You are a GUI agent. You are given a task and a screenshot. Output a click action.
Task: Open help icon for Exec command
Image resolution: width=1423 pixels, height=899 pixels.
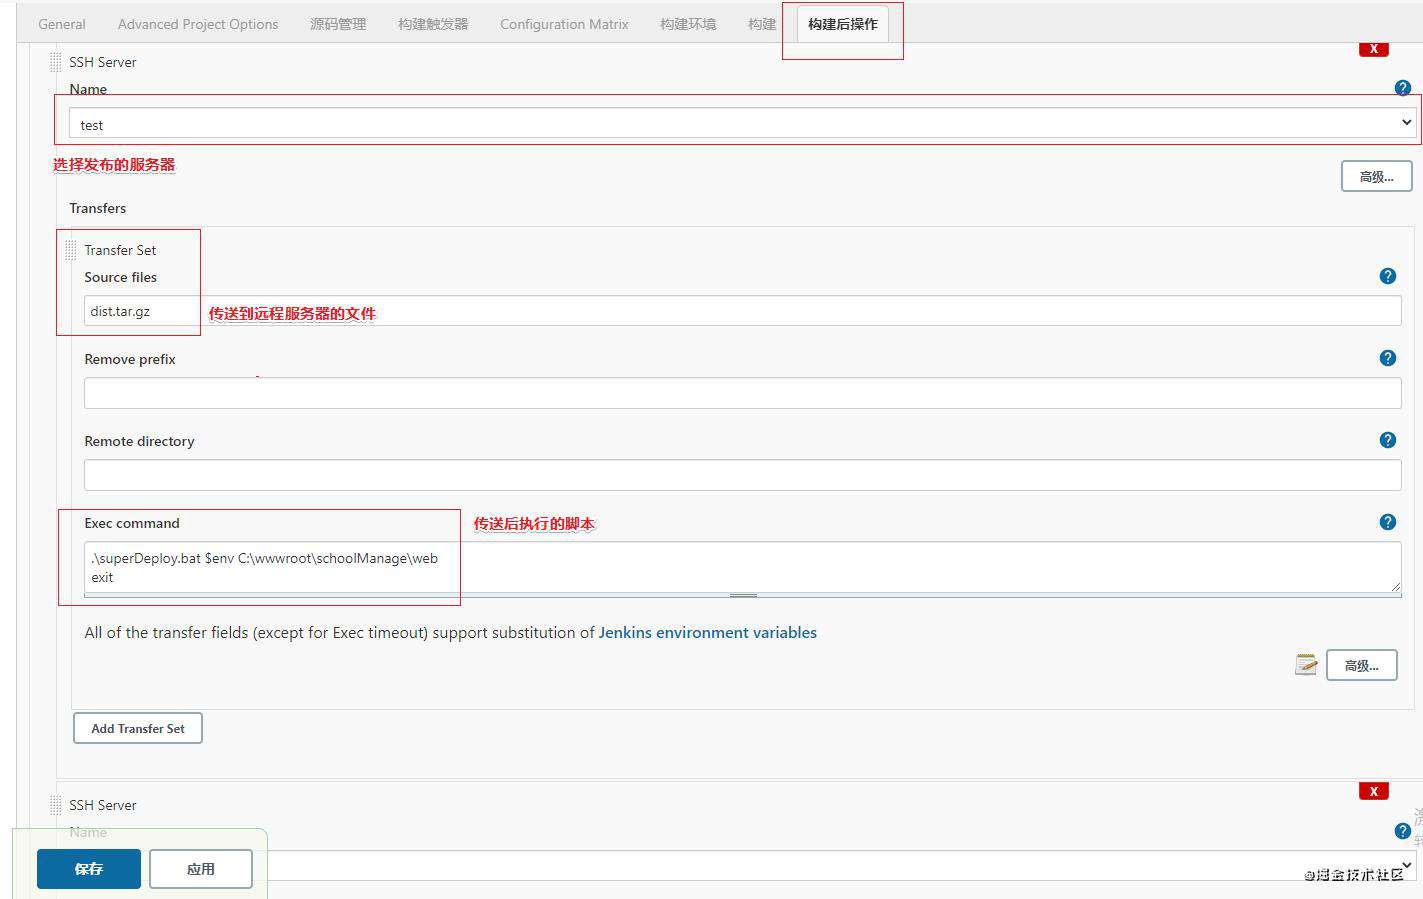(x=1387, y=522)
